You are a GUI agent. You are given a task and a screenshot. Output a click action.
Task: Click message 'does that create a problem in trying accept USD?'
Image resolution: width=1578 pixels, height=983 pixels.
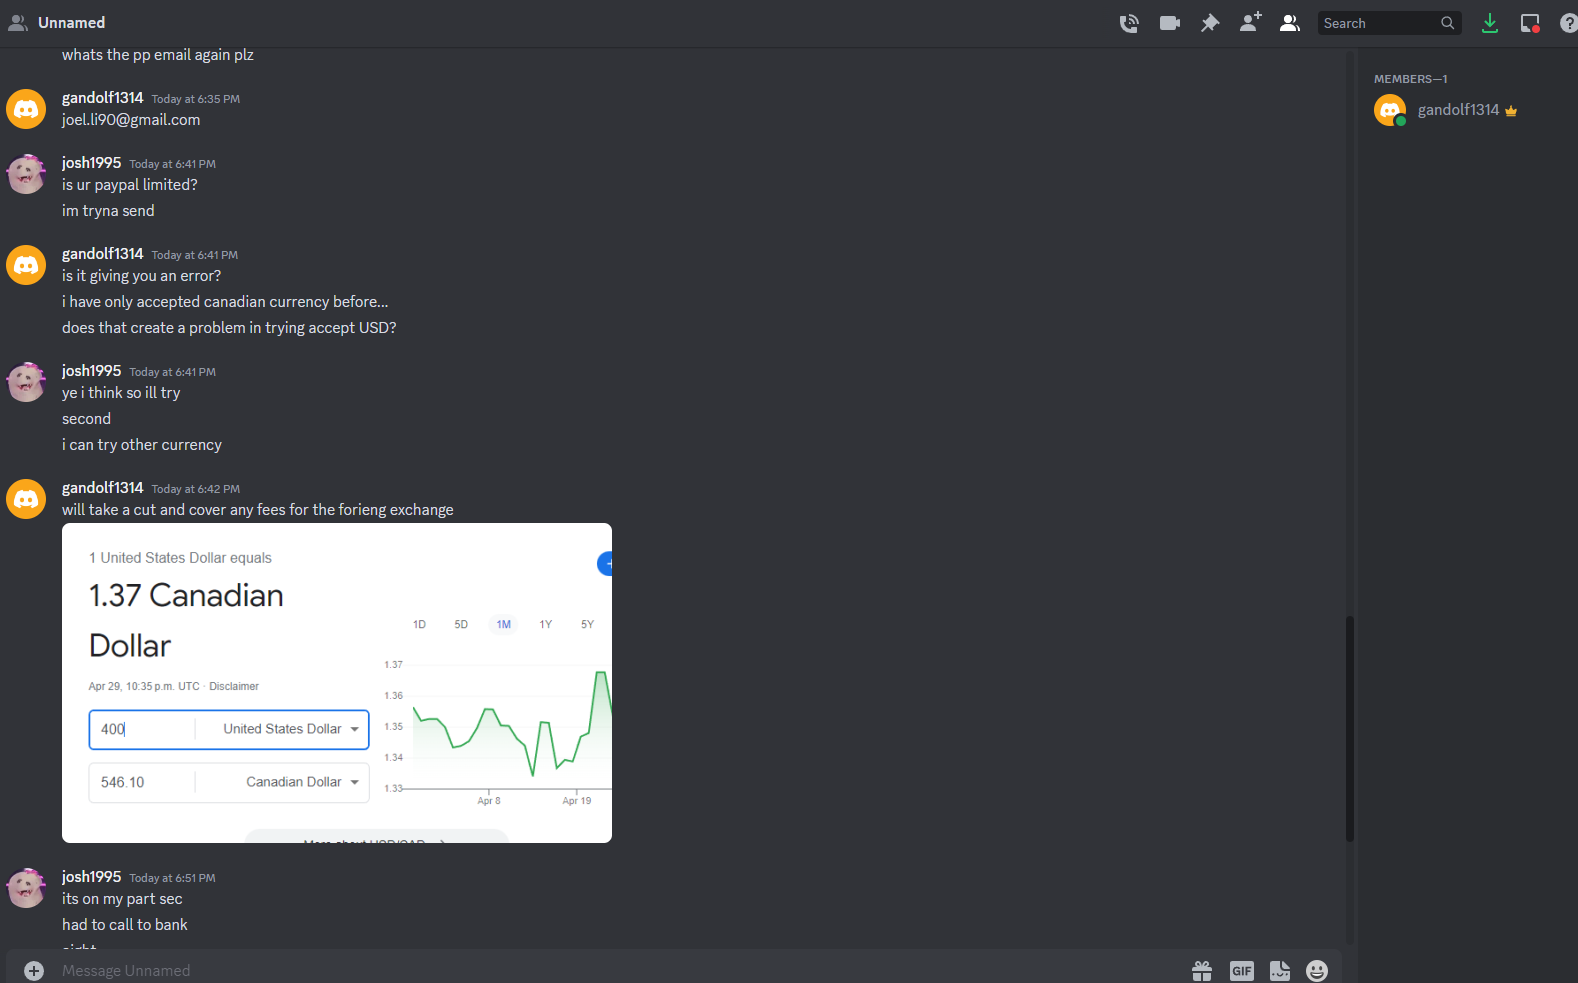tap(229, 328)
